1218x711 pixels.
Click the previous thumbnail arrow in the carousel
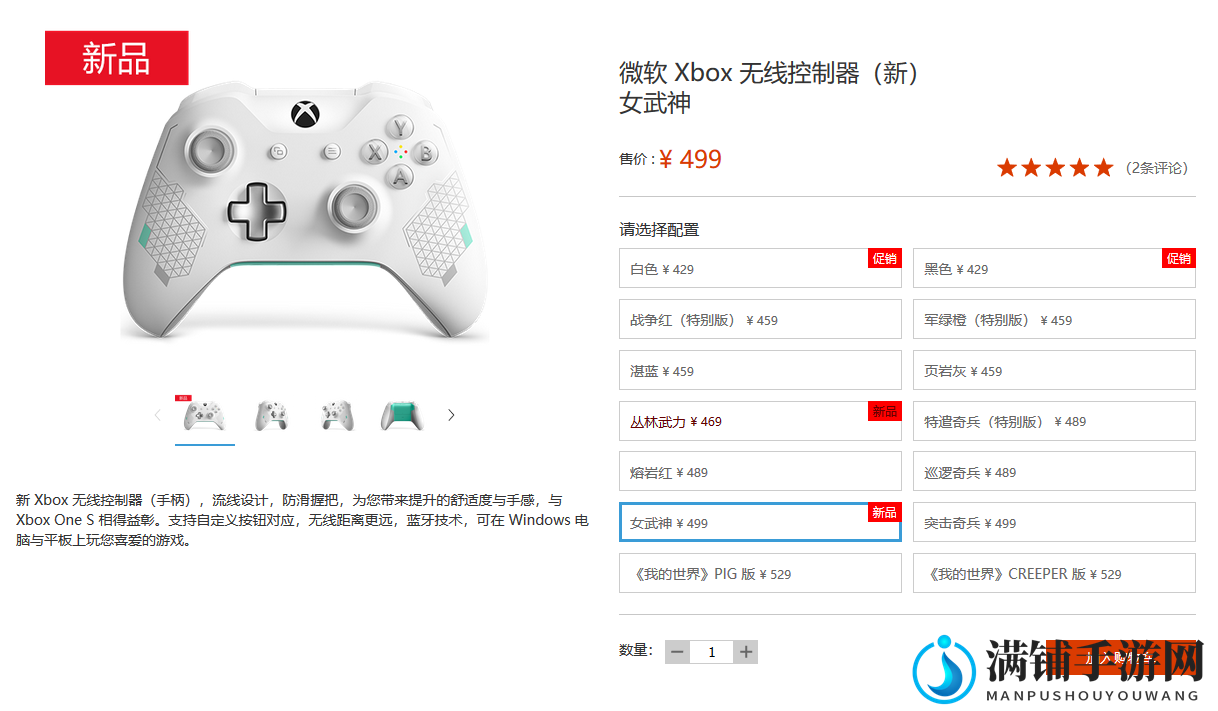[x=157, y=415]
